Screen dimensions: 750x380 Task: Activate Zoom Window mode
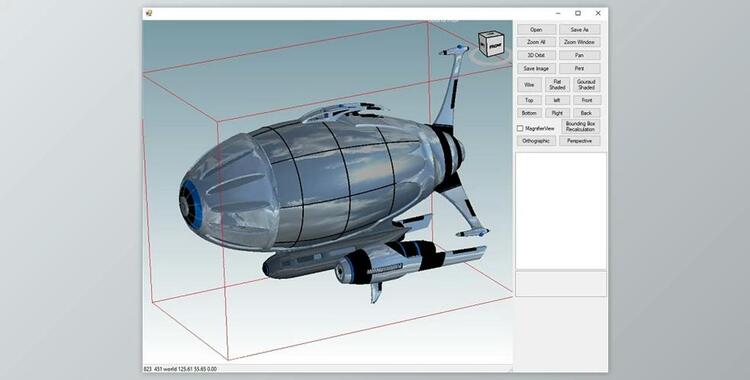[x=579, y=42]
